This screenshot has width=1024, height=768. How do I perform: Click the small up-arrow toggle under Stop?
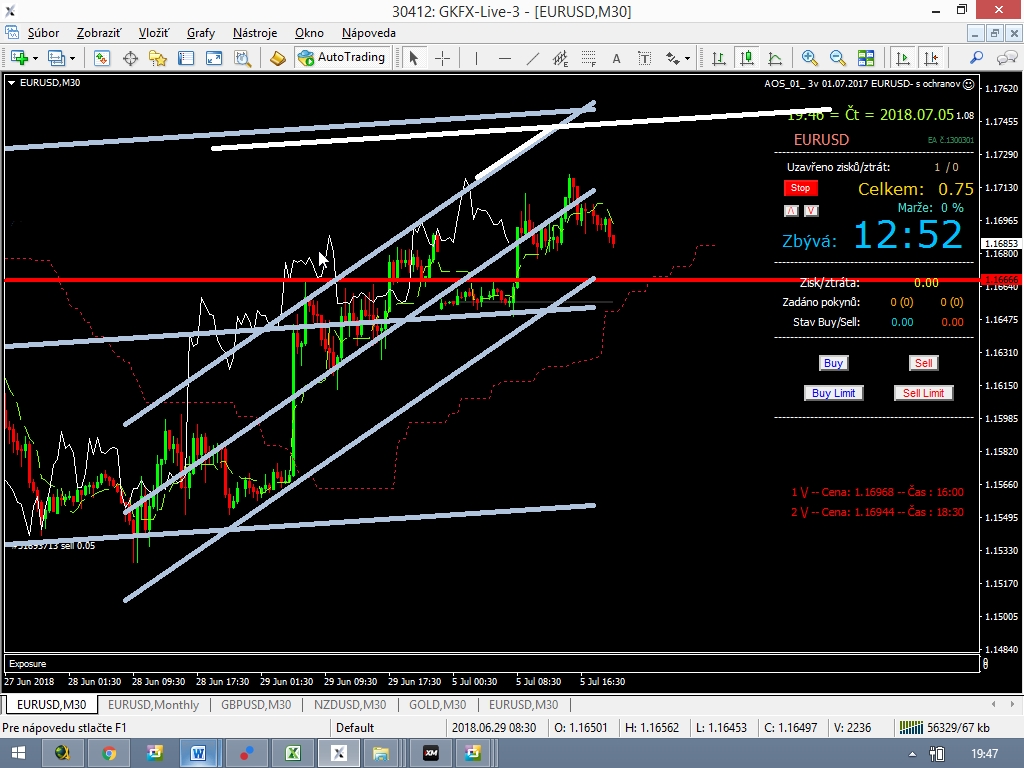coord(792,210)
